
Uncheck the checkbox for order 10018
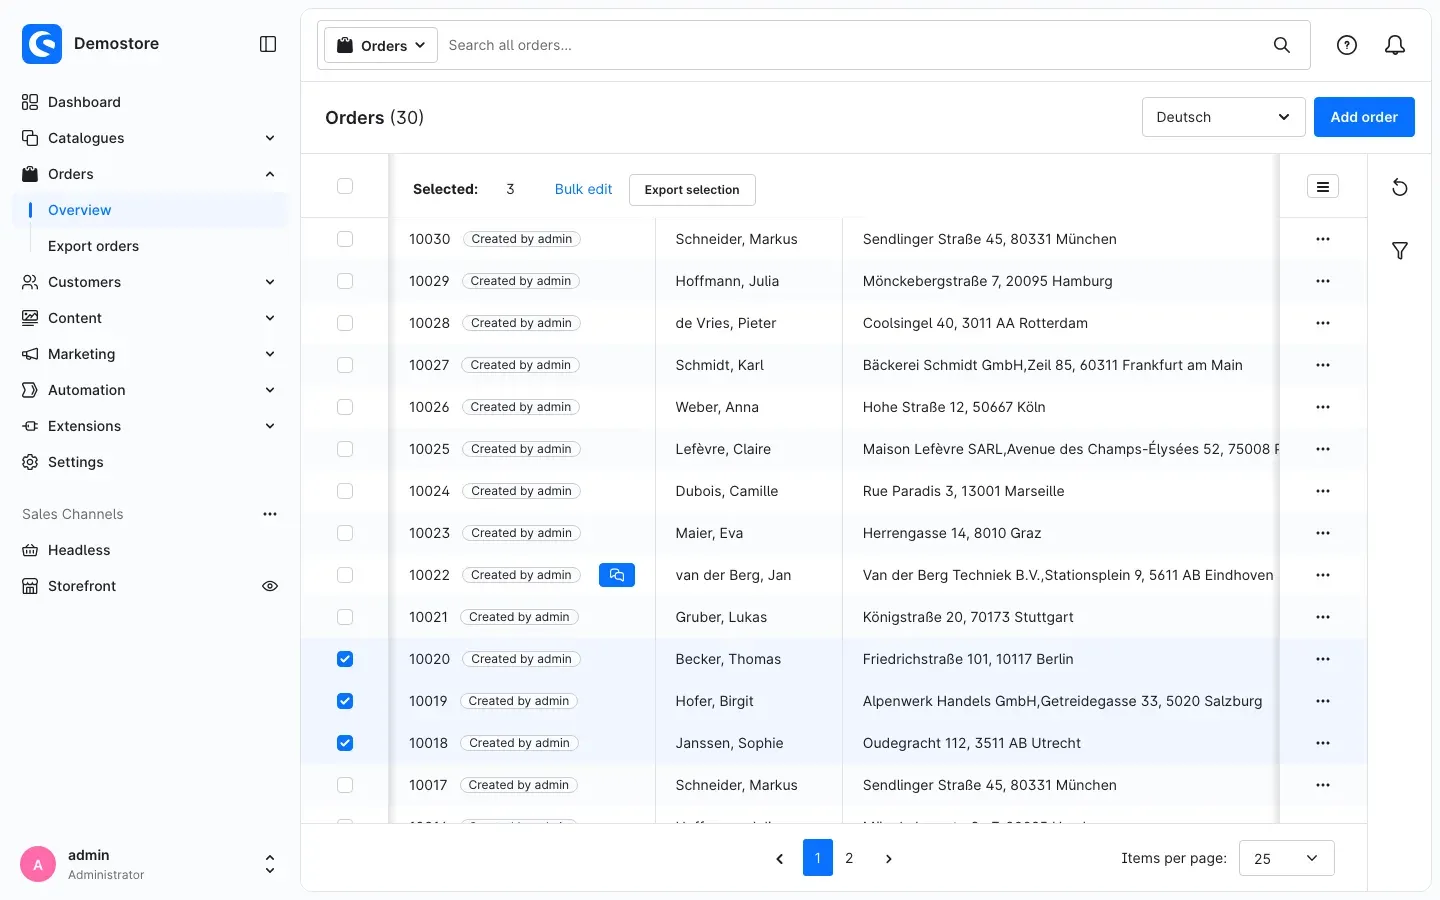pos(345,743)
